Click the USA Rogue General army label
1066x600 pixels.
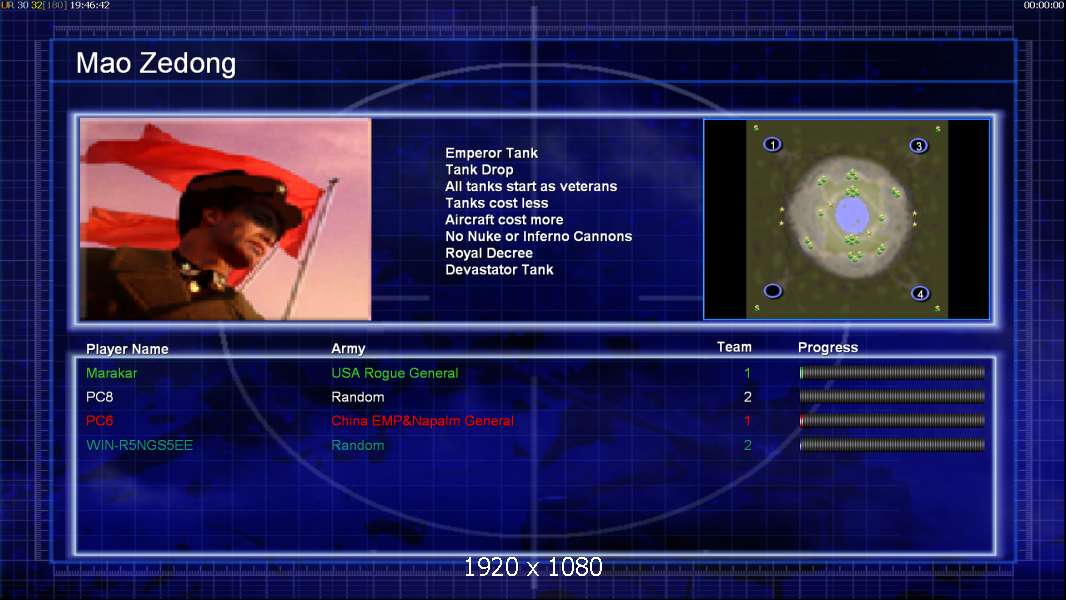tap(394, 373)
